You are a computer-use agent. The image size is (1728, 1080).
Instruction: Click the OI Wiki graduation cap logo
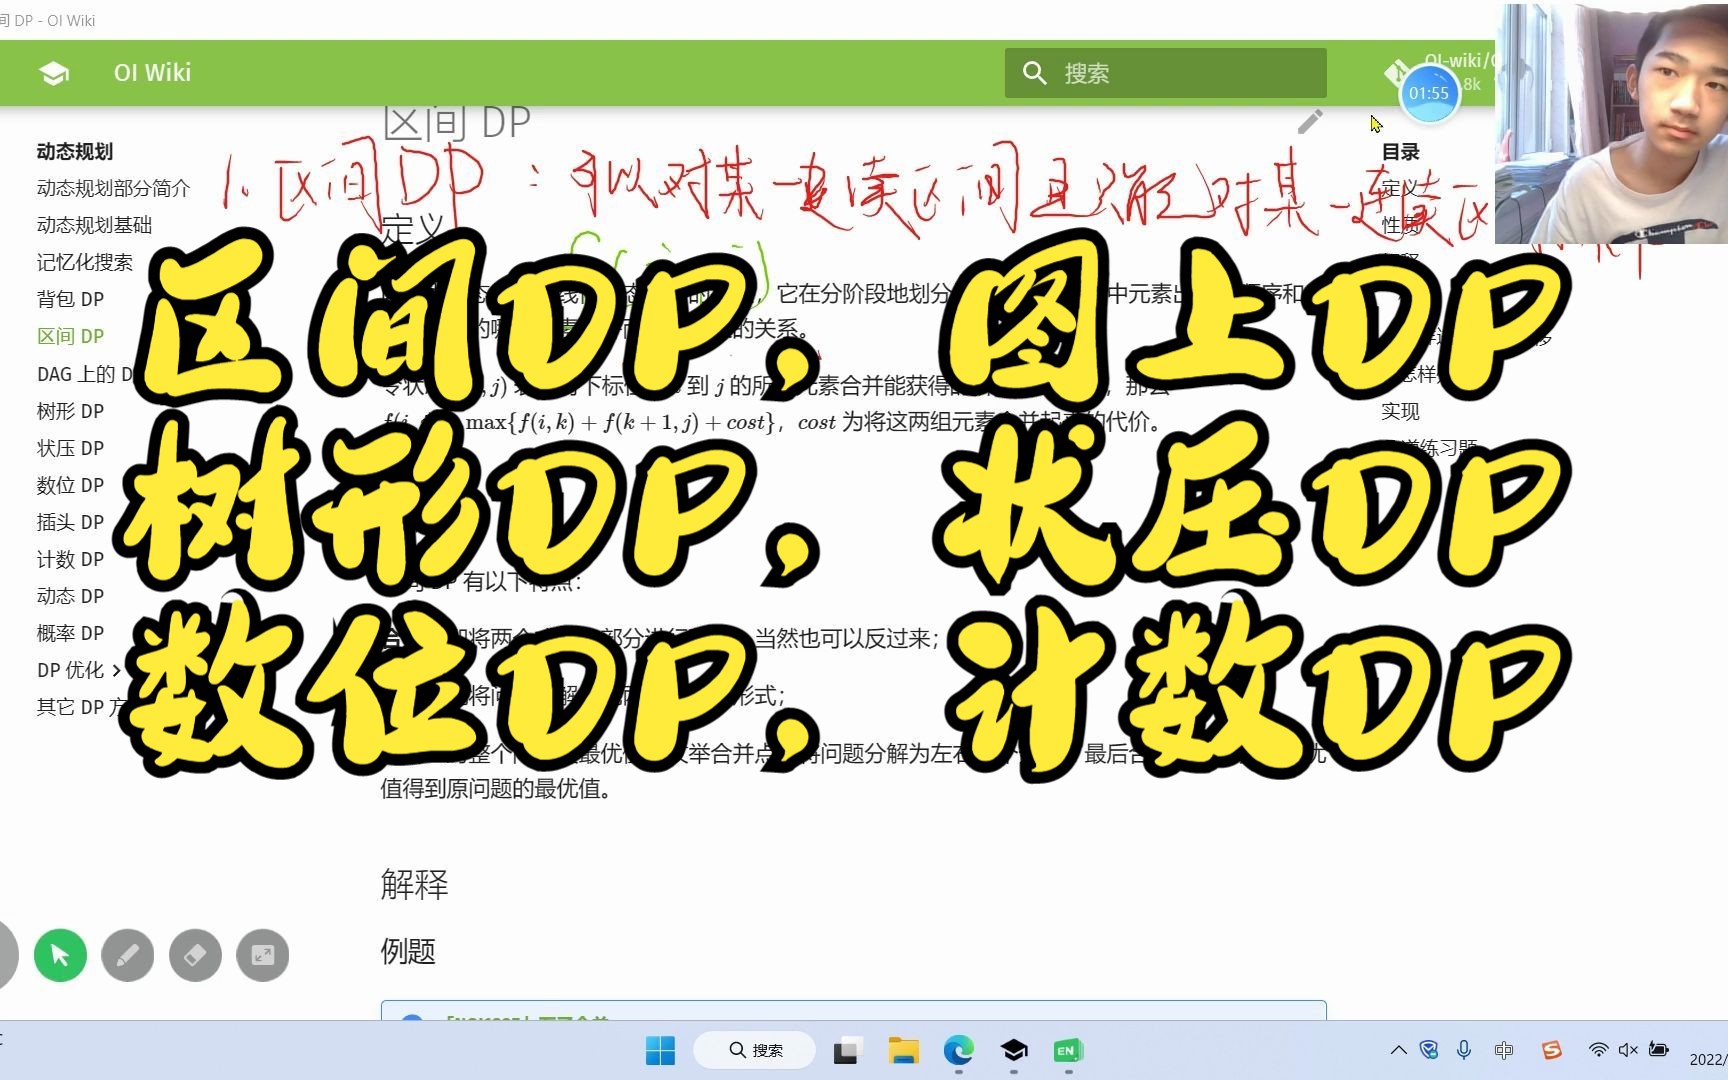click(53, 73)
